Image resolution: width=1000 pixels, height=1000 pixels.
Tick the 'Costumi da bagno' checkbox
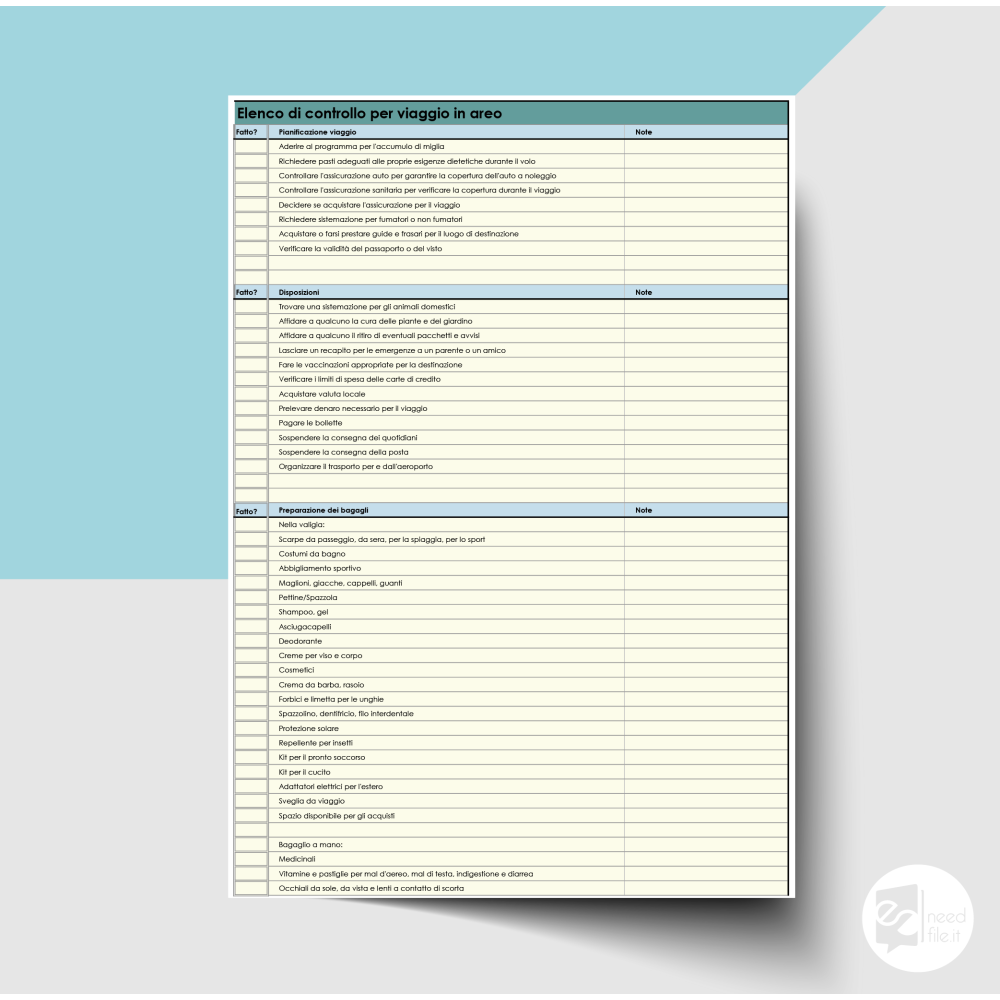point(251,554)
